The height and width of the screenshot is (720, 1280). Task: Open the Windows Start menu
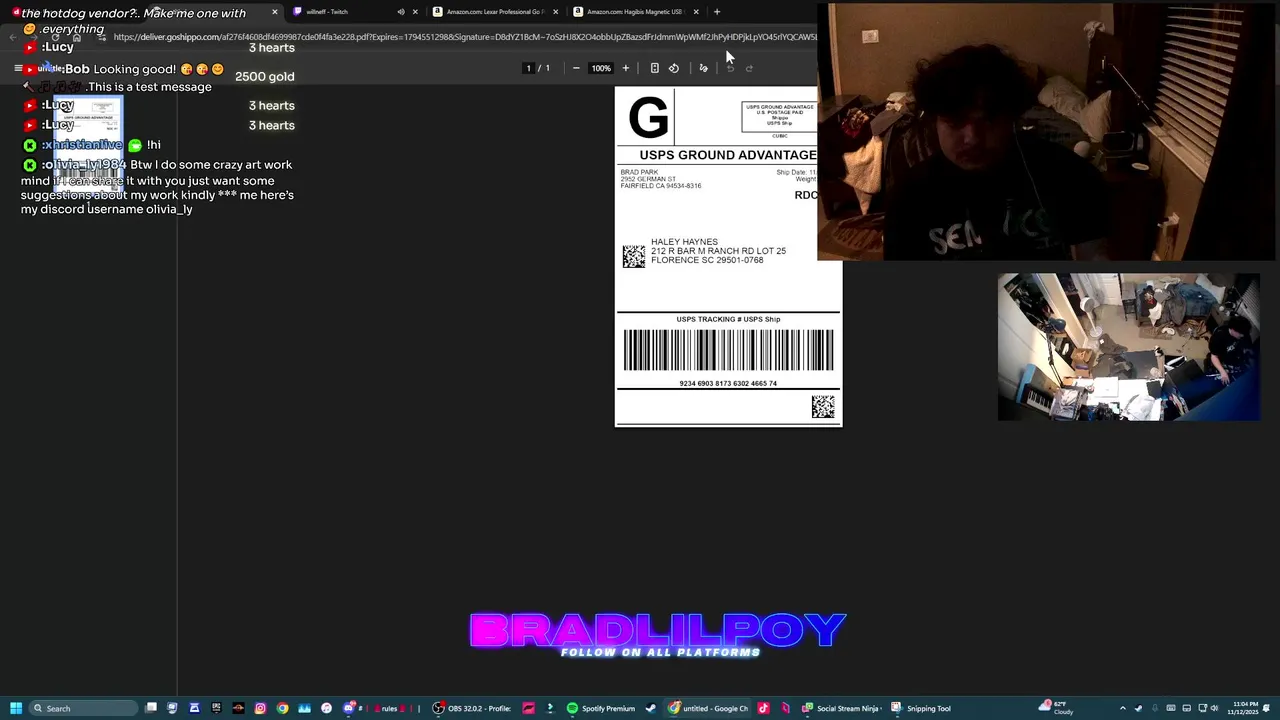[x=16, y=708]
